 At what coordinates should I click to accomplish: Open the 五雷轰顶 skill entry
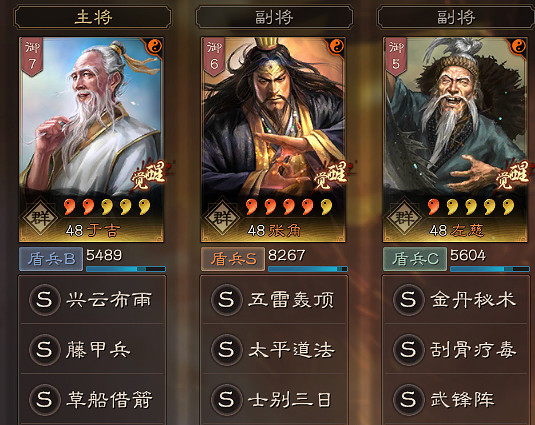[274, 299]
